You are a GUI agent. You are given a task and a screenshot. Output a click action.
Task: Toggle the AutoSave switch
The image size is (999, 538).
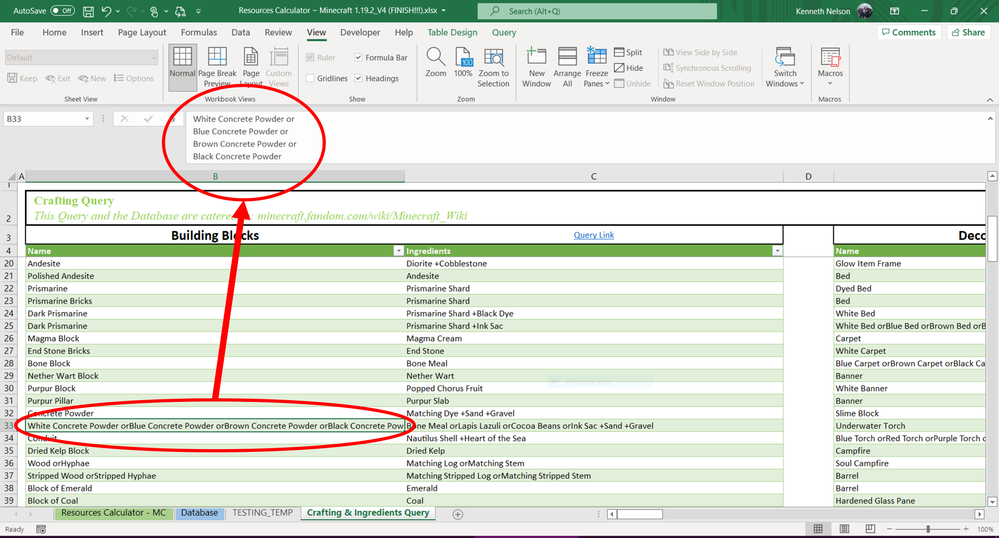pos(62,11)
